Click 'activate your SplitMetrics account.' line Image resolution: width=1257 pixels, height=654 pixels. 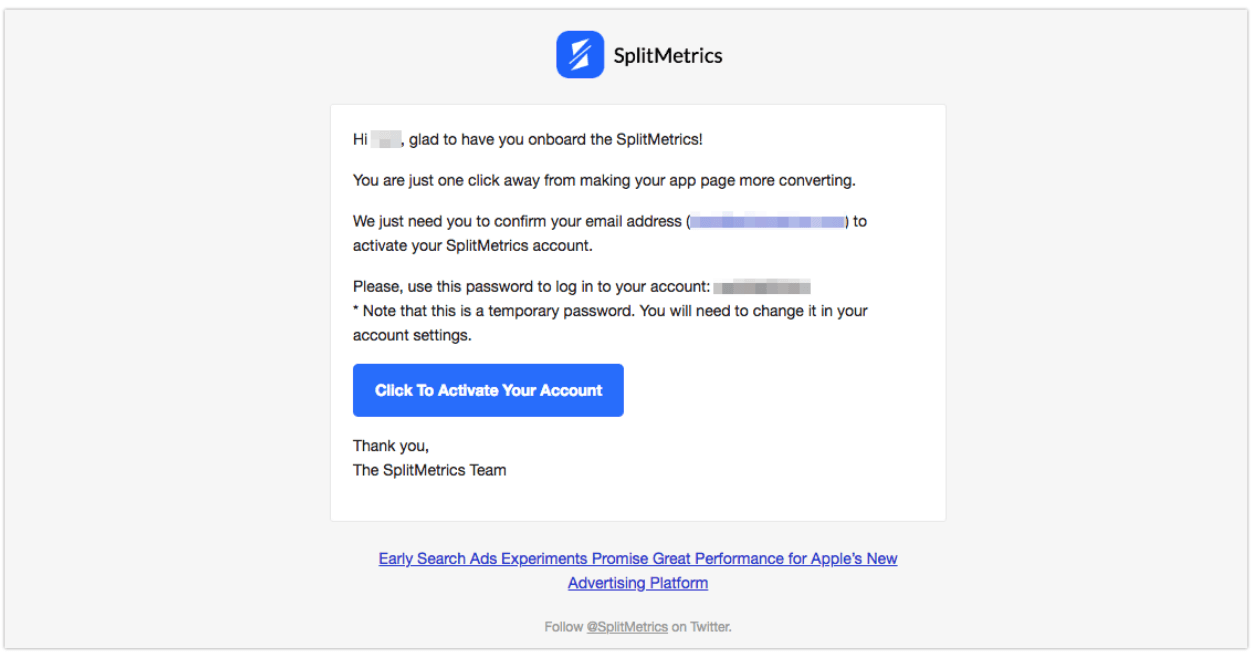(x=473, y=245)
